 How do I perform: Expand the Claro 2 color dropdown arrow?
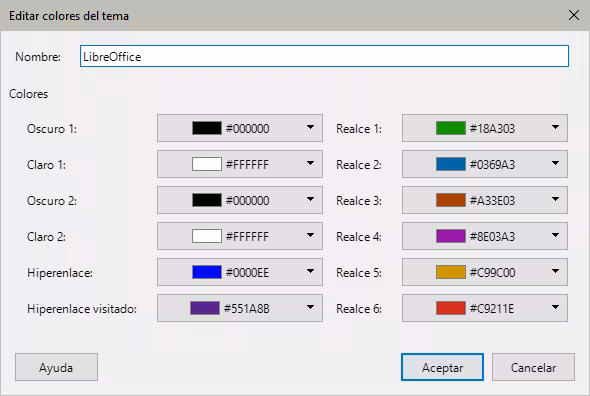click(x=310, y=236)
